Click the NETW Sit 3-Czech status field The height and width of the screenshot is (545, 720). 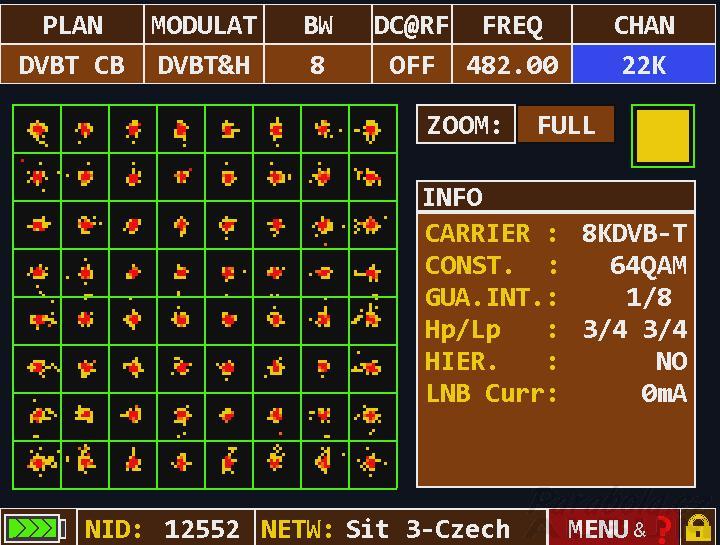[400, 528]
